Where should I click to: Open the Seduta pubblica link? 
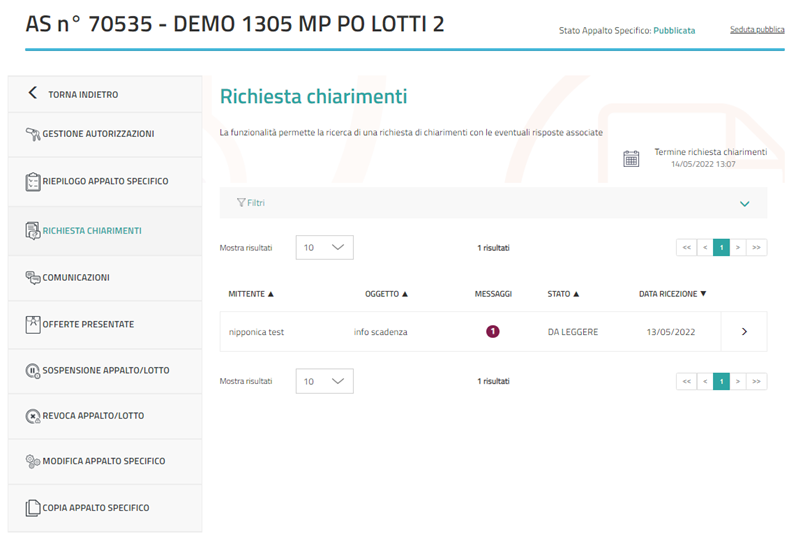pyautogui.click(x=756, y=30)
